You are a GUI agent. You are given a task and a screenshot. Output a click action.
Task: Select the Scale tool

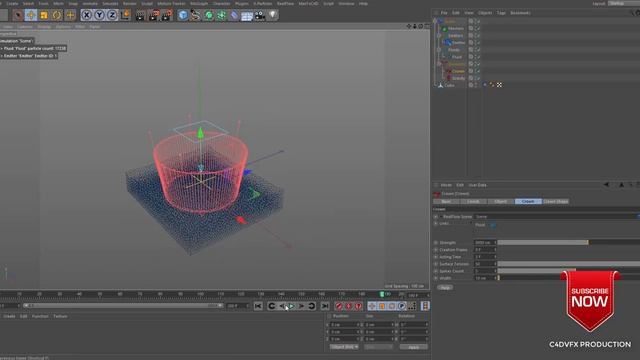click(44, 15)
